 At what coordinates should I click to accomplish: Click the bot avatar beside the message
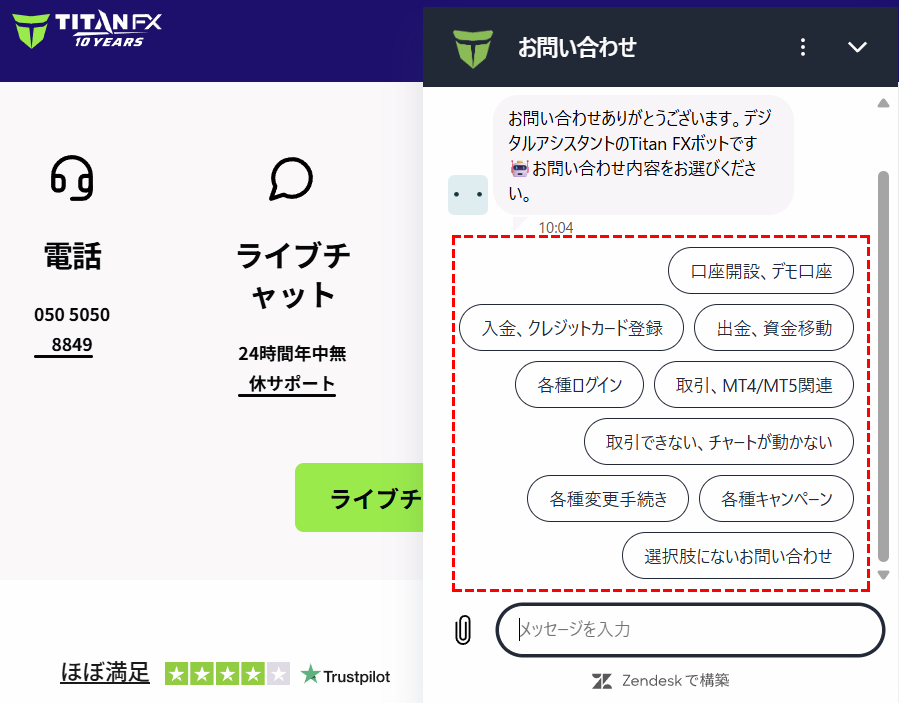468,195
